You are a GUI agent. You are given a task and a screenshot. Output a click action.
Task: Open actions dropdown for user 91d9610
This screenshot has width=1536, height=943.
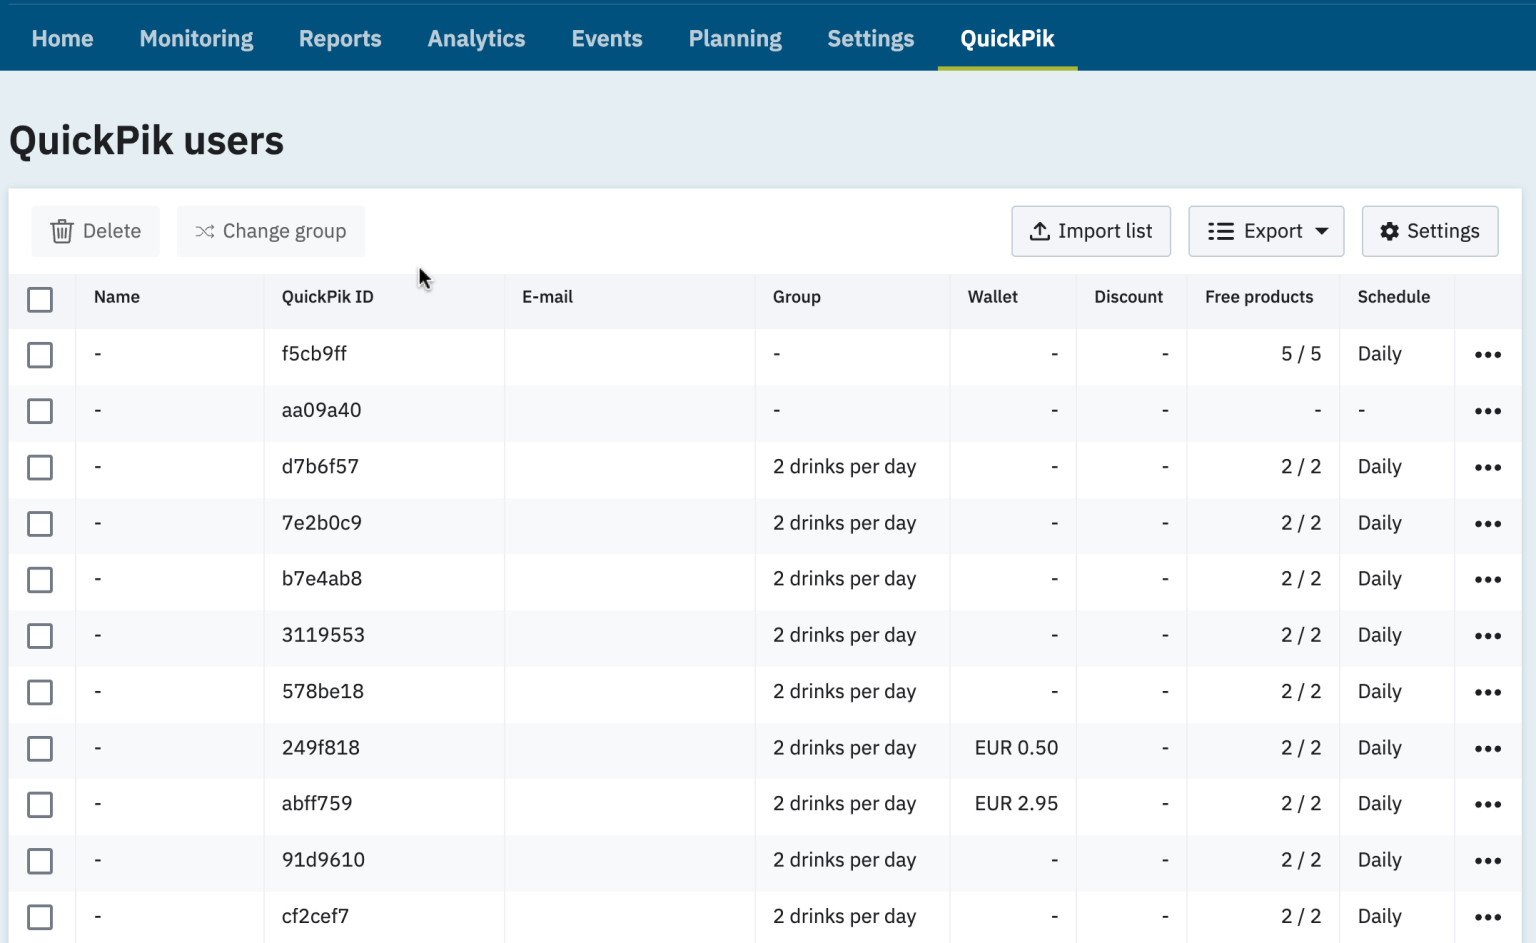pos(1488,859)
